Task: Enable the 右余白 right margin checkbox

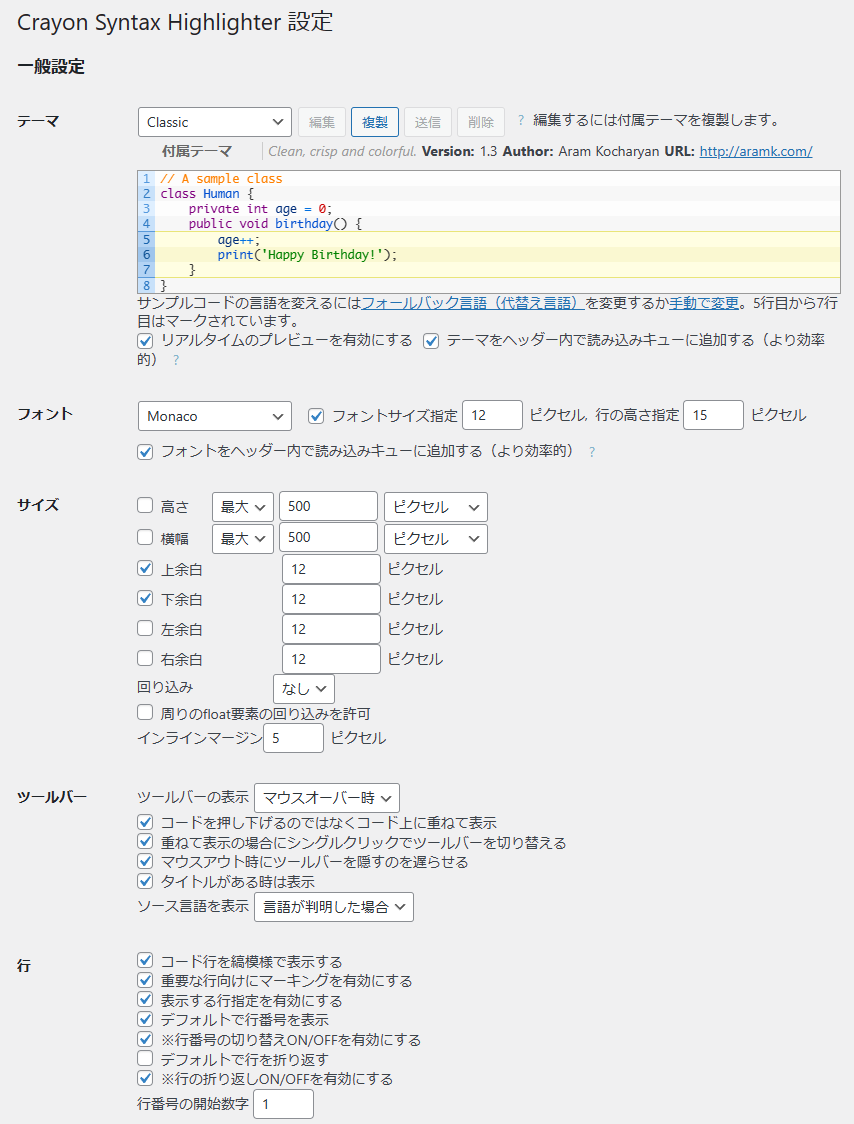Action: click(x=146, y=657)
